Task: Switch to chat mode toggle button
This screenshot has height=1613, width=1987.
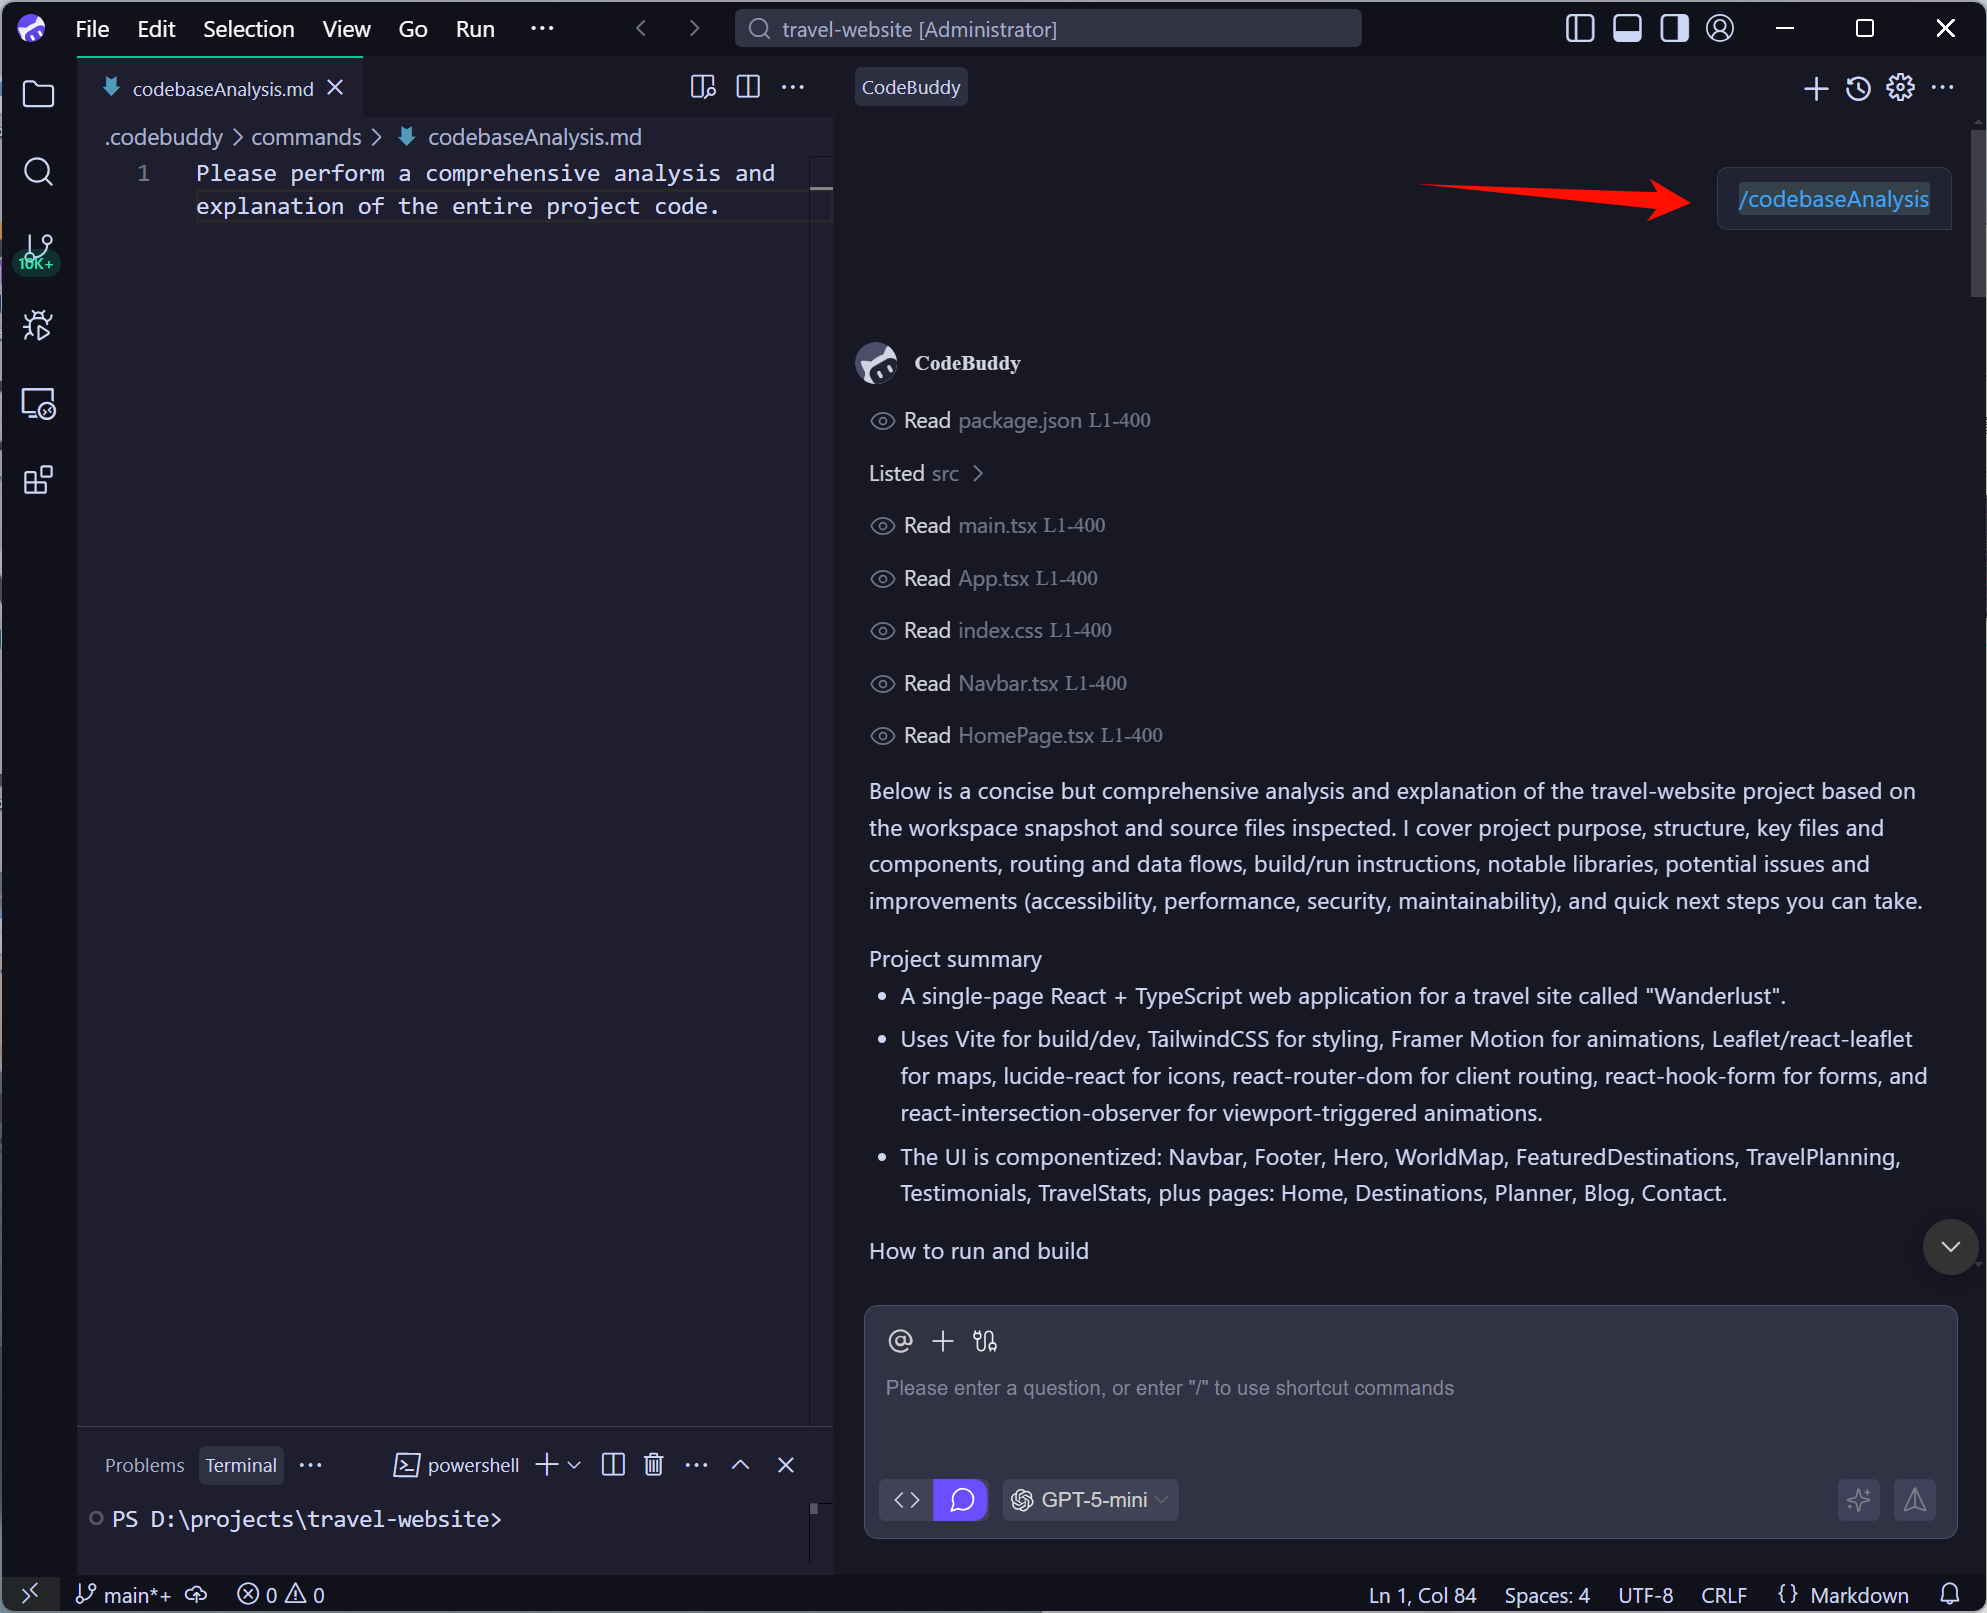Action: [961, 1500]
